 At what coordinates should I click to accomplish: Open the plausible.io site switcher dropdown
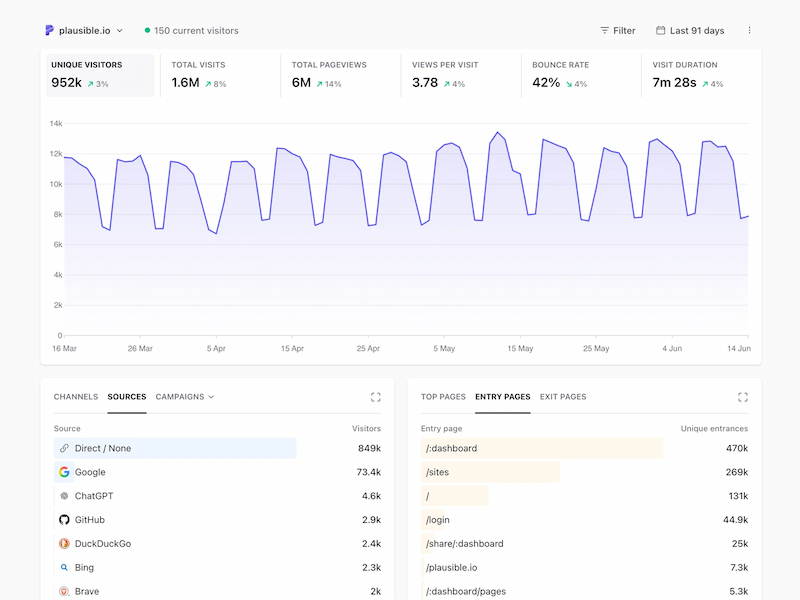point(85,31)
